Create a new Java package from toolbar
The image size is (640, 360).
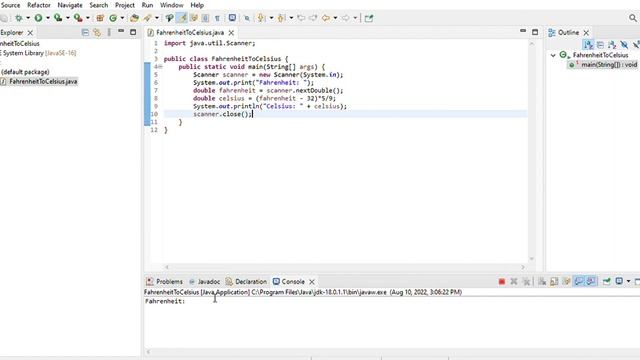coord(100,18)
